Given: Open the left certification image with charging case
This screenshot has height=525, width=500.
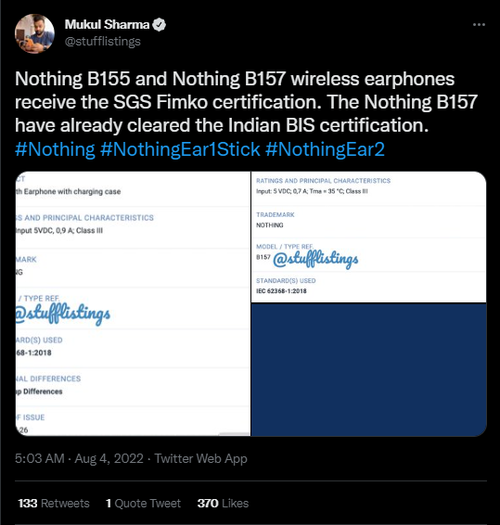Looking at the screenshot, I should click(x=133, y=304).
